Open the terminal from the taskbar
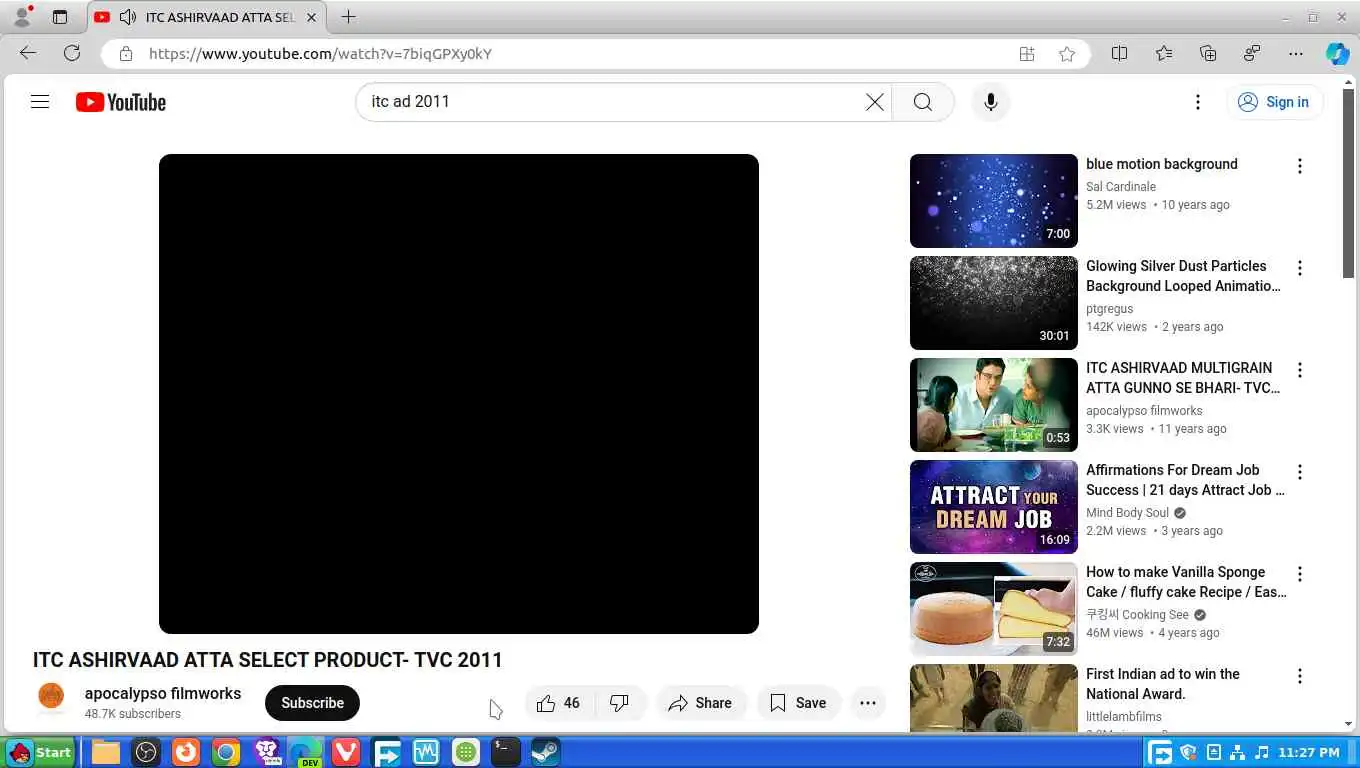The width and height of the screenshot is (1360, 768). (x=506, y=752)
